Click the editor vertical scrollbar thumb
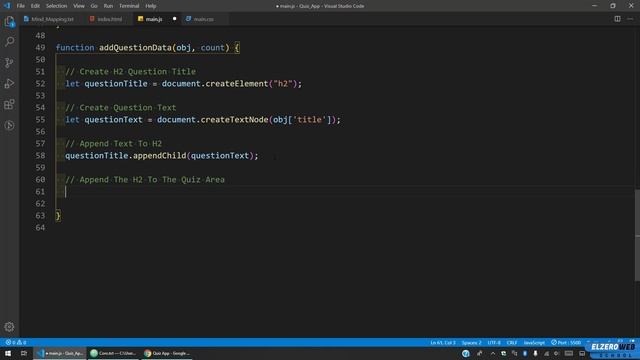 coord(637,236)
